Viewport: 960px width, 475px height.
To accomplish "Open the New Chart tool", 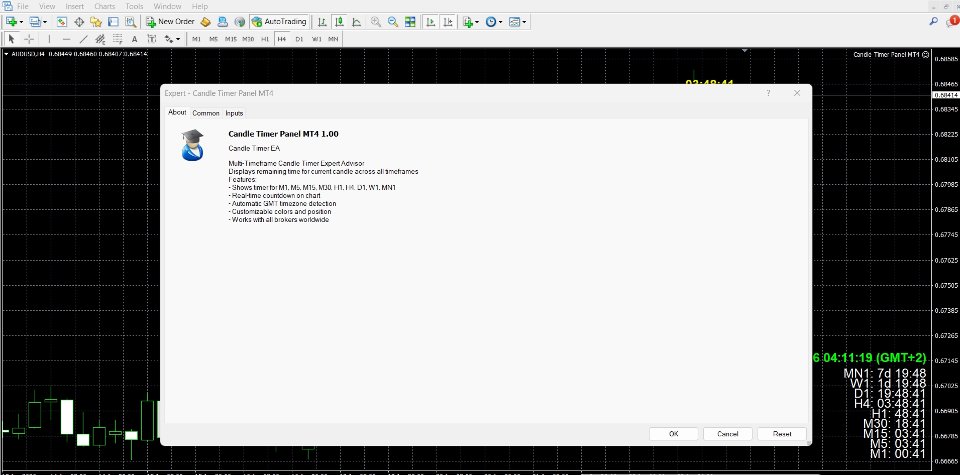I will click(x=12, y=21).
